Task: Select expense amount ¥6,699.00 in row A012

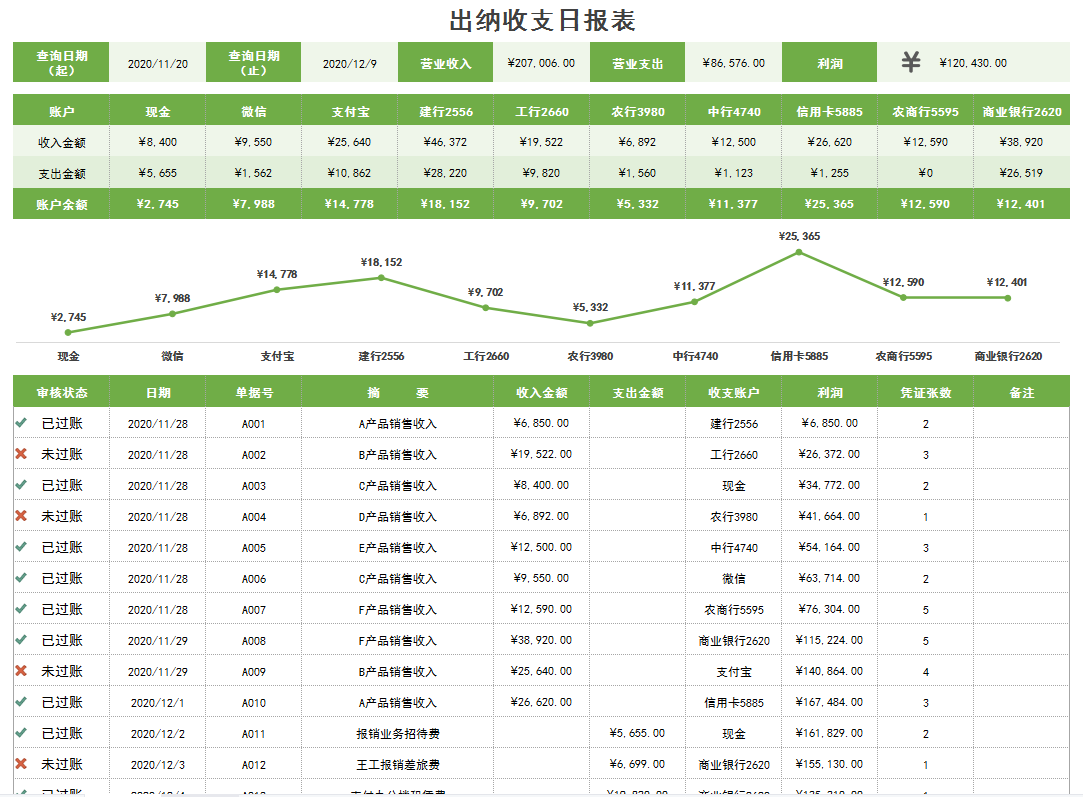Action: (x=638, y=764)
